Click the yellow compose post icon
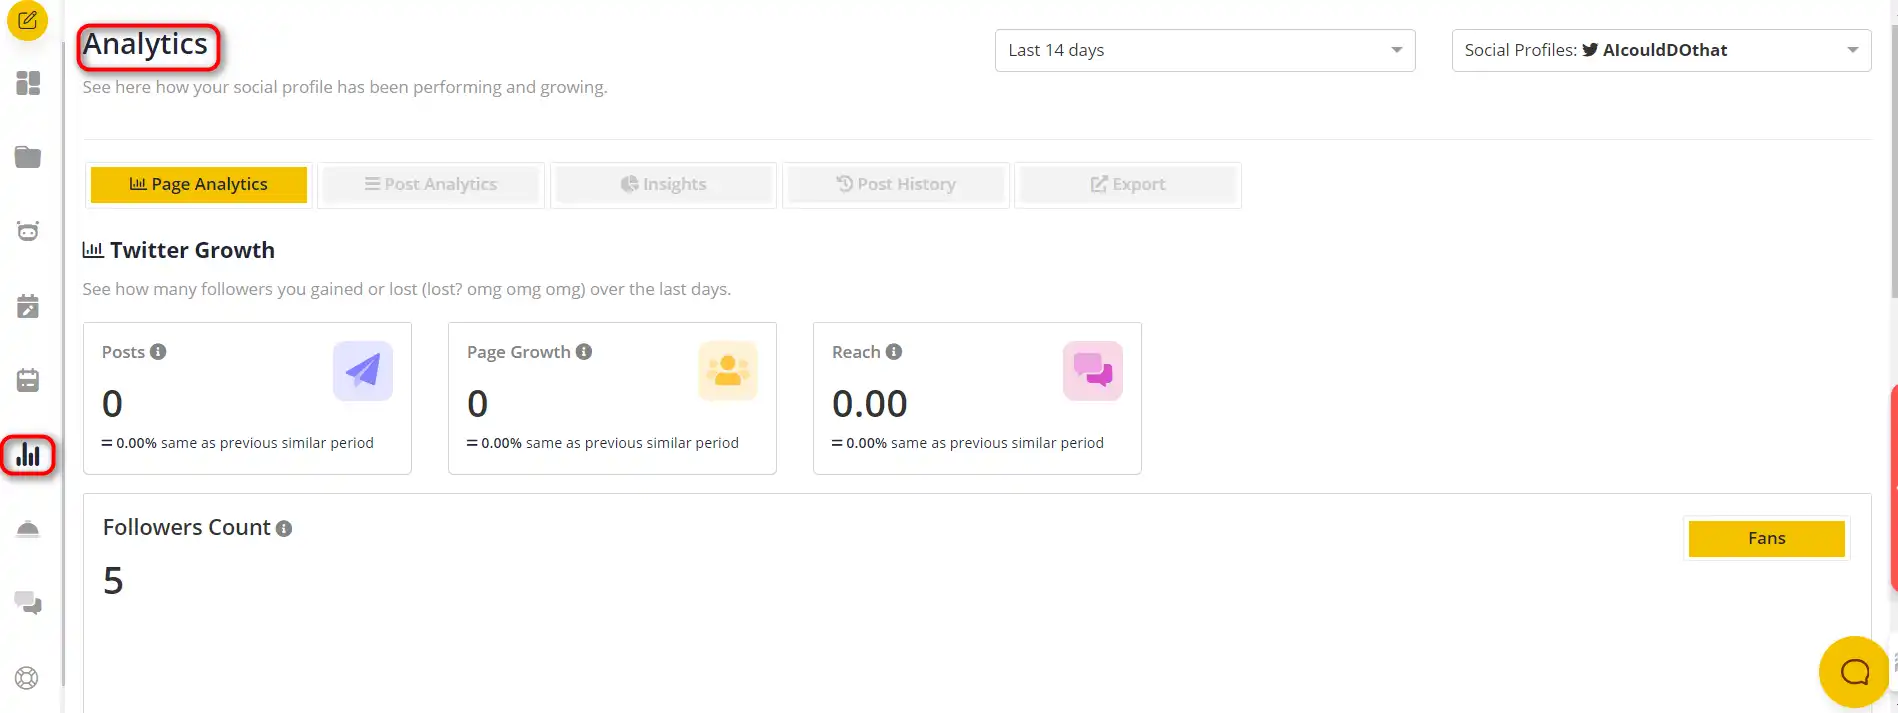1898x713 pixels. pos(27,20)
